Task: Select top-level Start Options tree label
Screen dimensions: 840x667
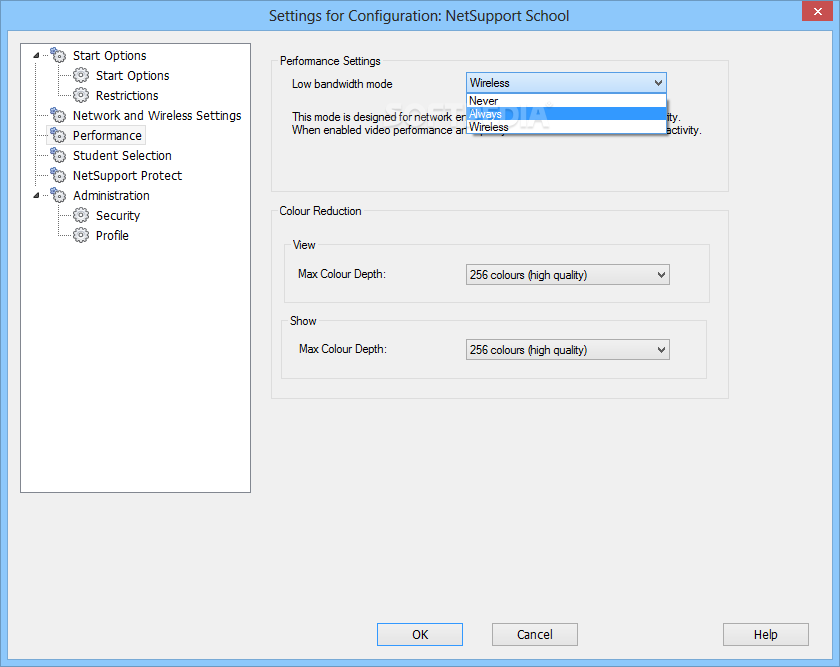Action: [109, 56]
